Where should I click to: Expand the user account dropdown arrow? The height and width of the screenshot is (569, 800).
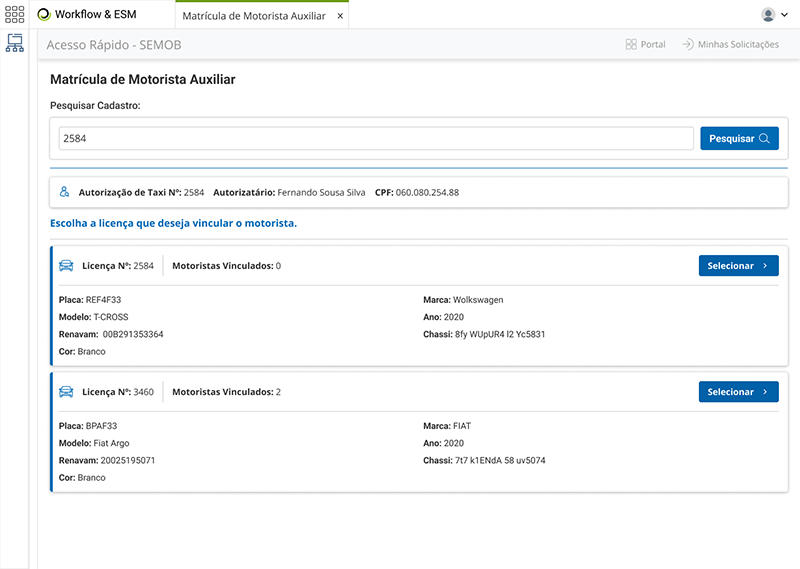[x=785, y=15]
